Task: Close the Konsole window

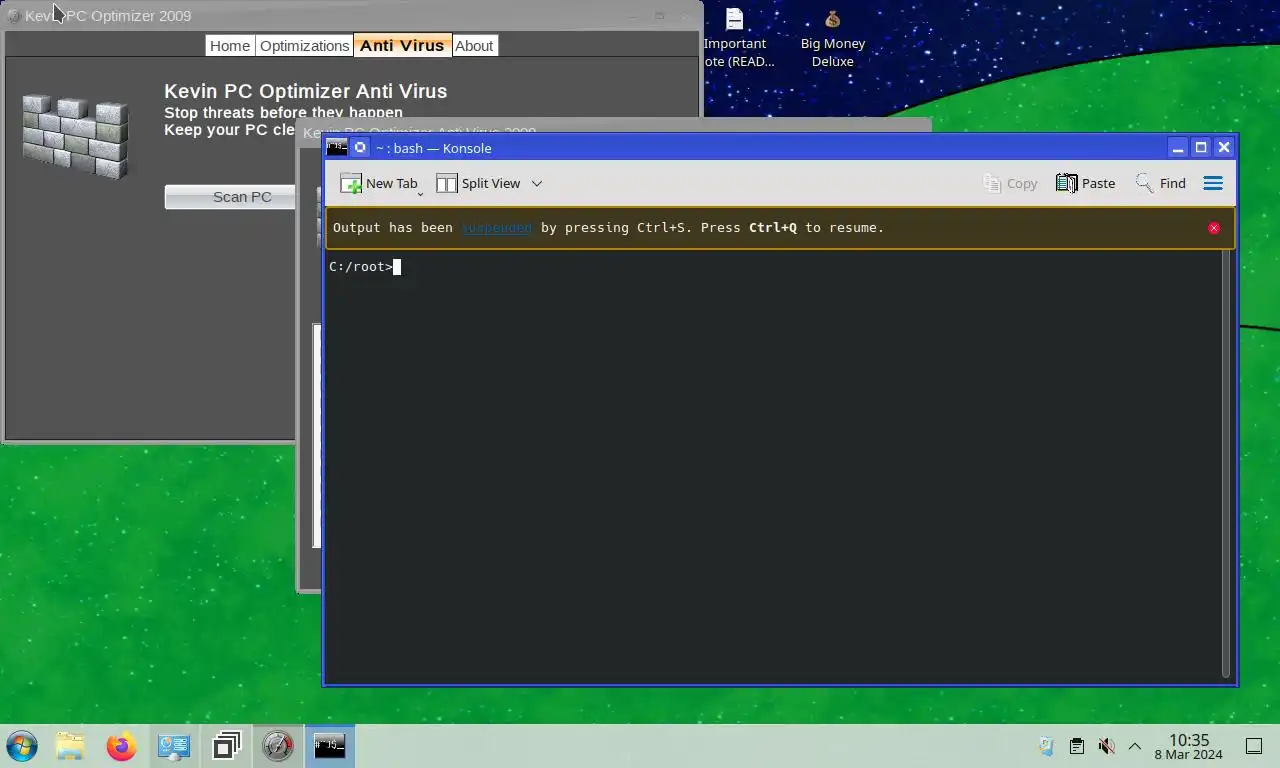Action: (x=1224, y=147)
